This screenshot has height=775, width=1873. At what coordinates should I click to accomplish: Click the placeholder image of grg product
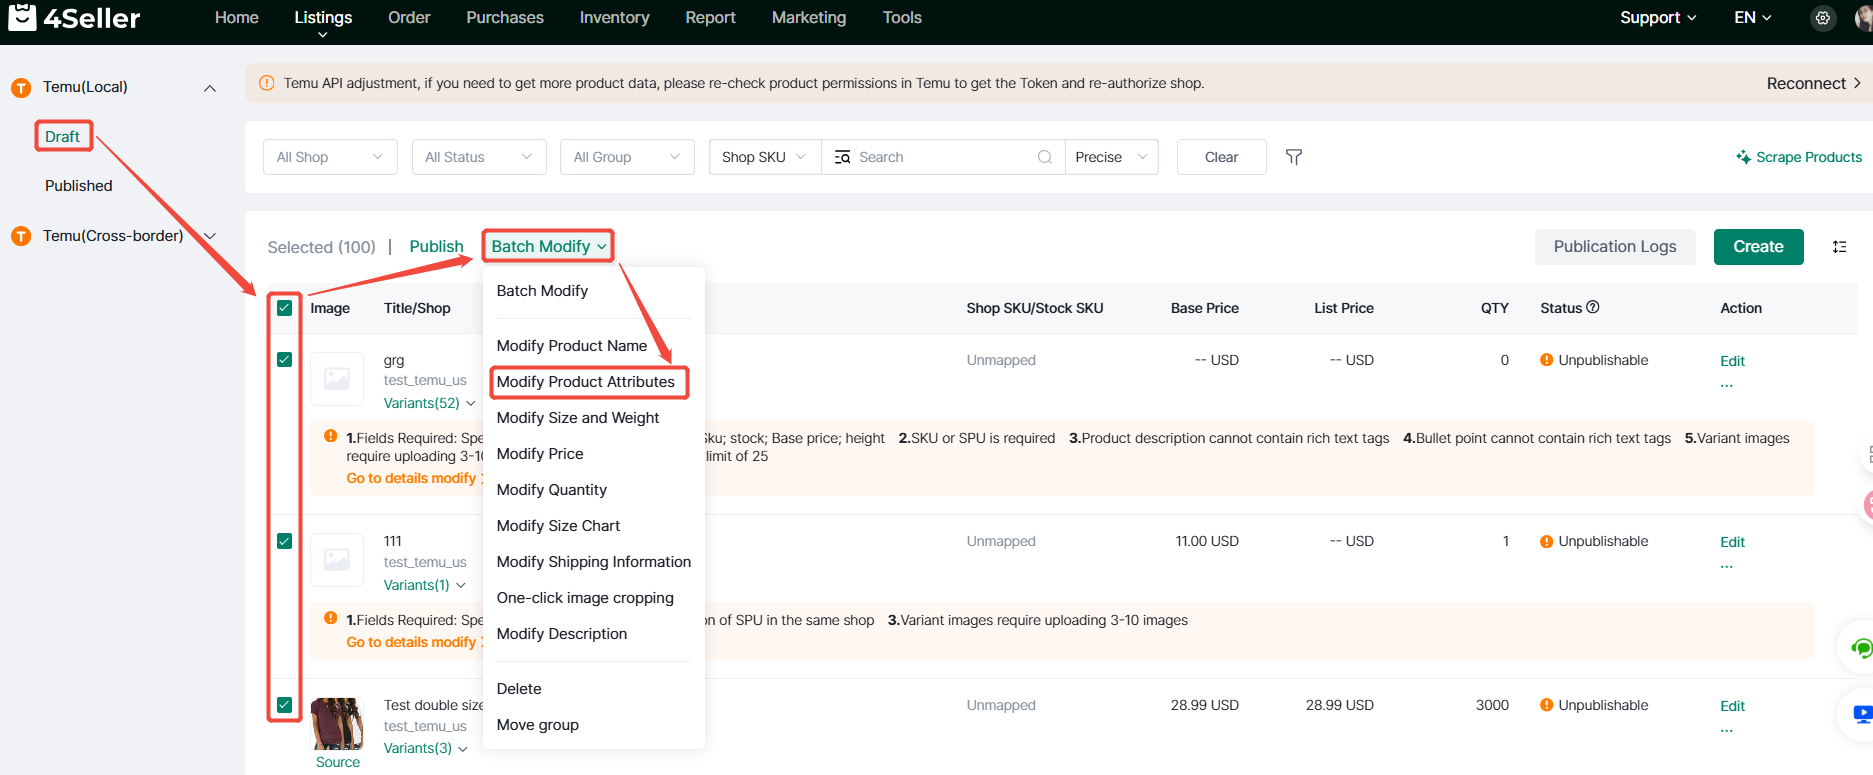pos(337,379)
